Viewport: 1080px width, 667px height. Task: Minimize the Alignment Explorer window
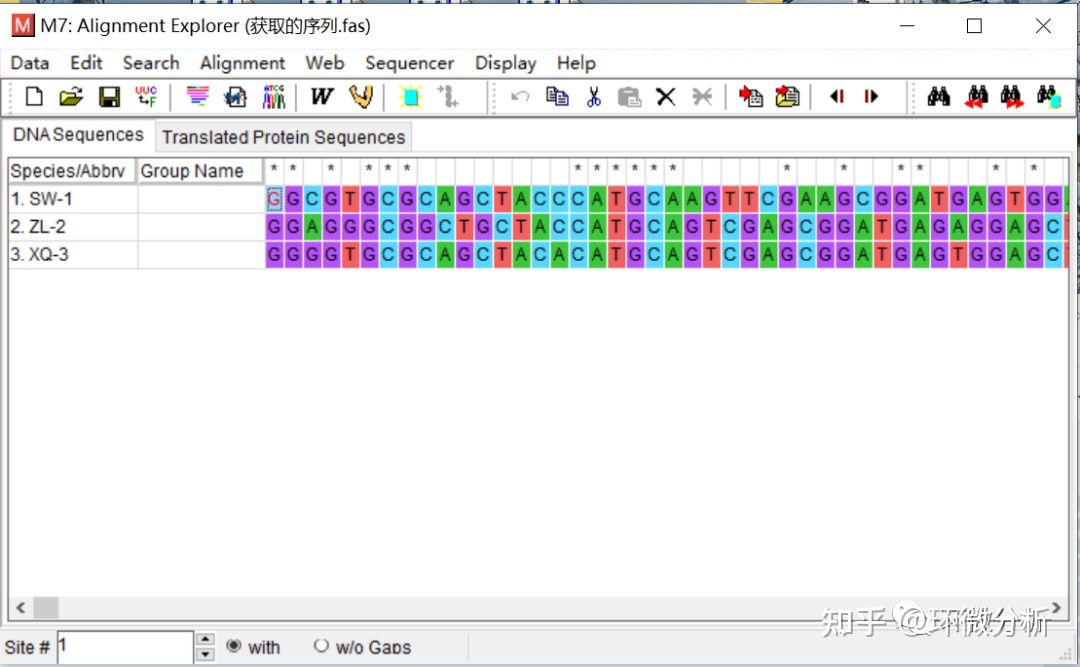907,26
